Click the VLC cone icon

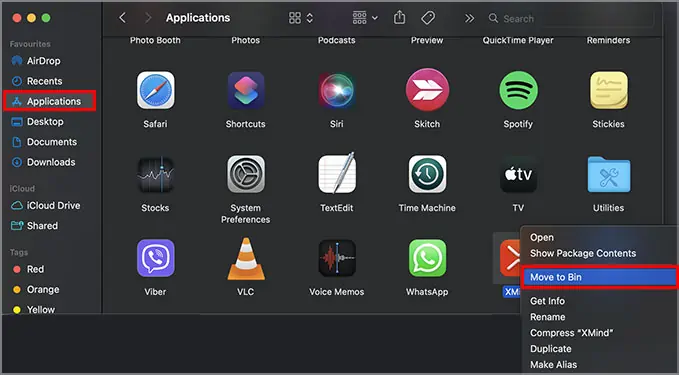246,259
